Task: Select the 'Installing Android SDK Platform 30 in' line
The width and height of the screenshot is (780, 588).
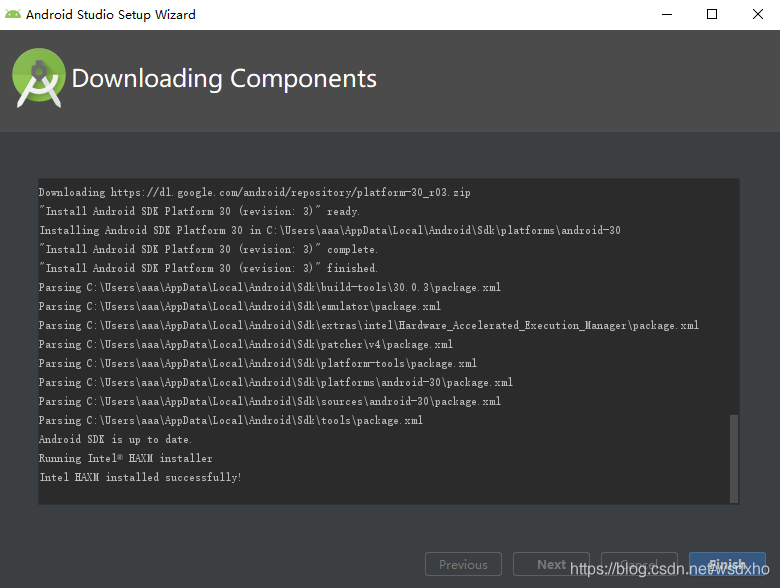Action: point(330,230)
